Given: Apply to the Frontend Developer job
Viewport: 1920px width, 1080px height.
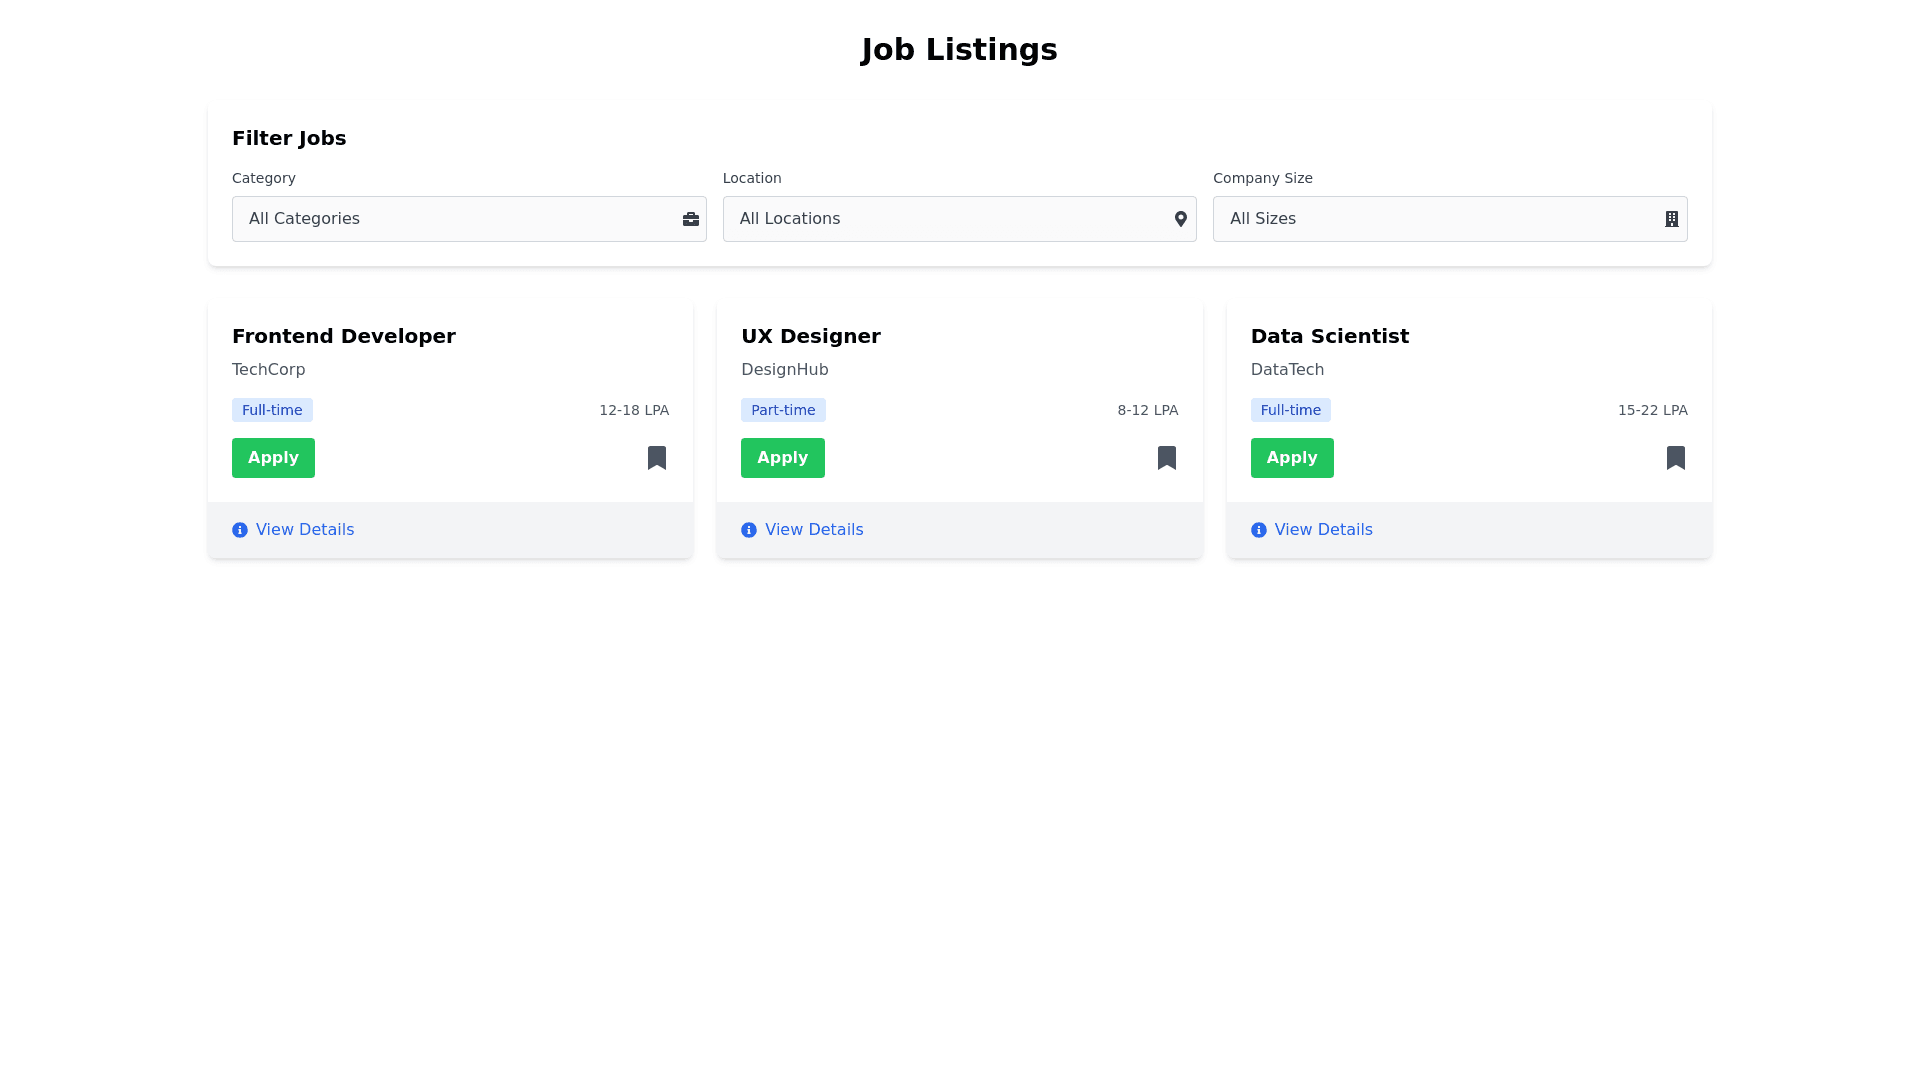Looking at the screenshot, I should click(x=273, y=458).
